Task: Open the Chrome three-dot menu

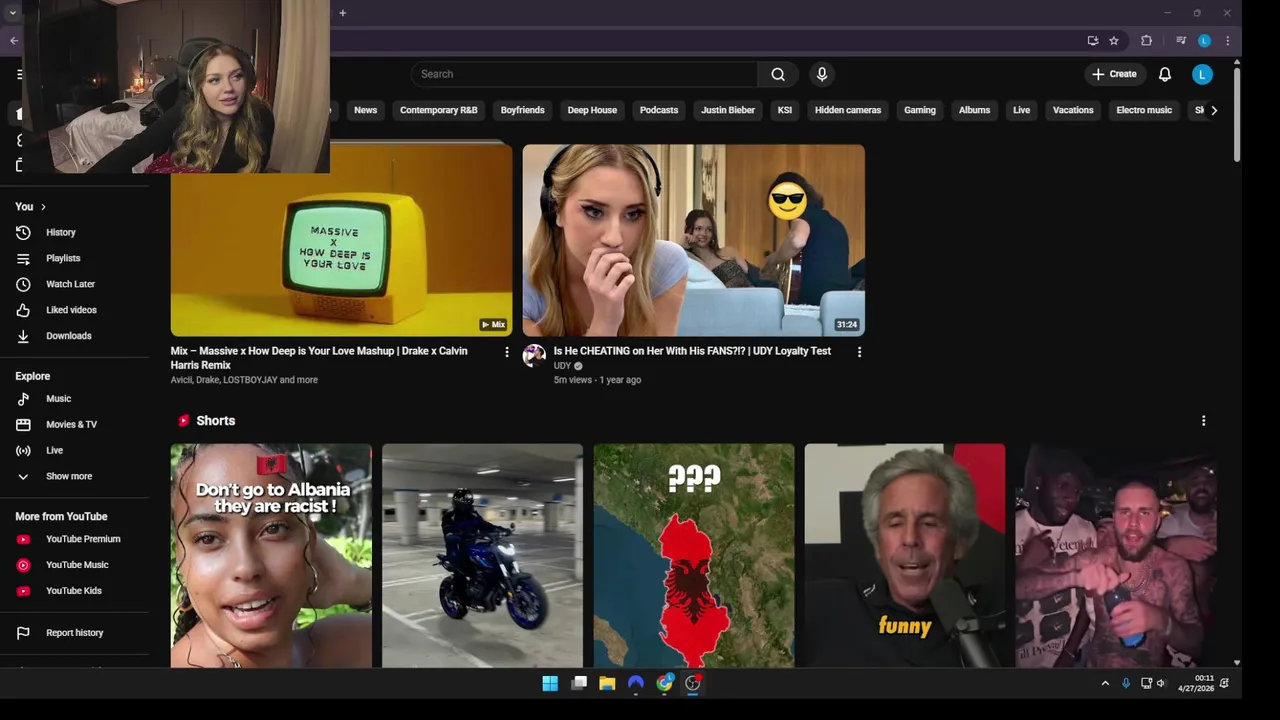Action: point(1227,41)
